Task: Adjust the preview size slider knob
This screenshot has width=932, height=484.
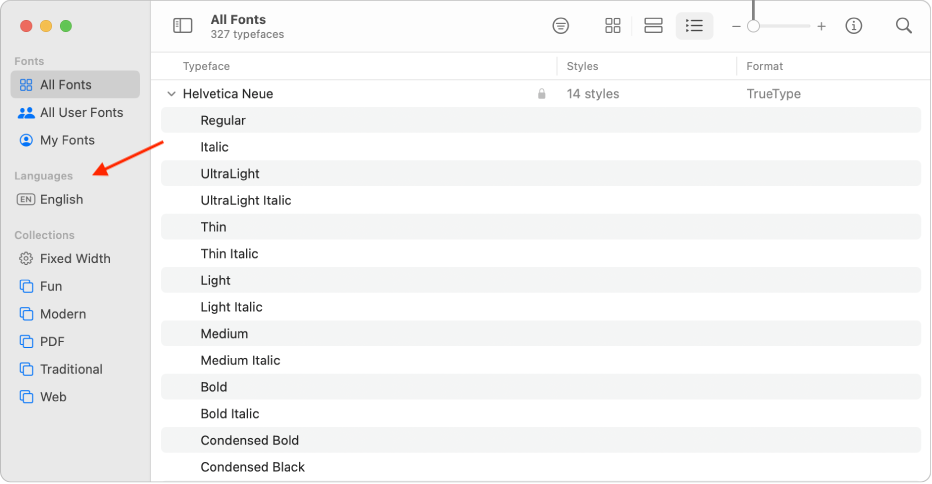Action: 753,26
